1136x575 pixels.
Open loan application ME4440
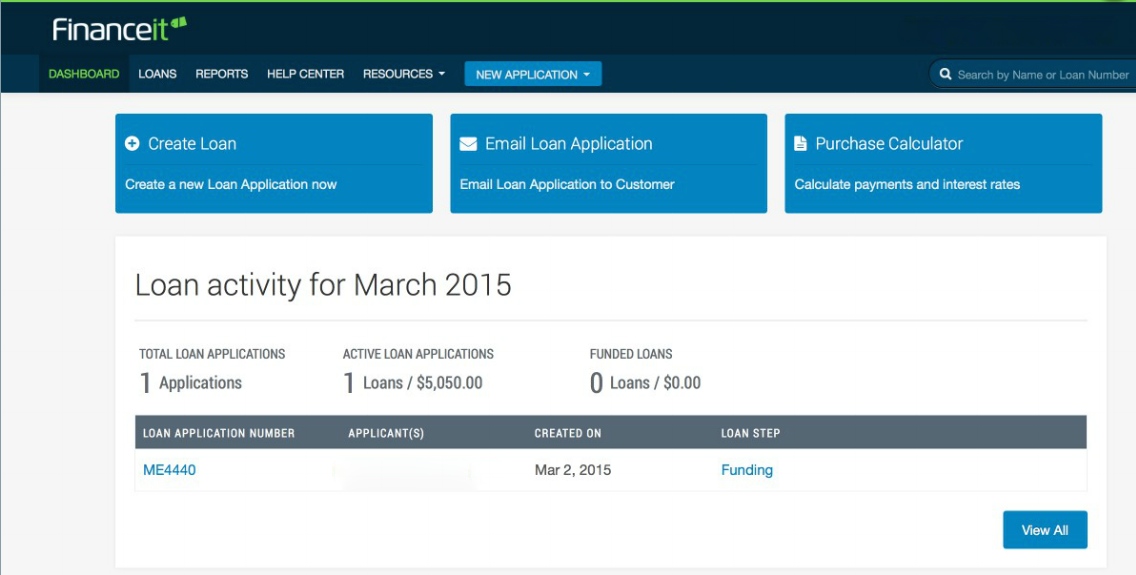point(170,470)
